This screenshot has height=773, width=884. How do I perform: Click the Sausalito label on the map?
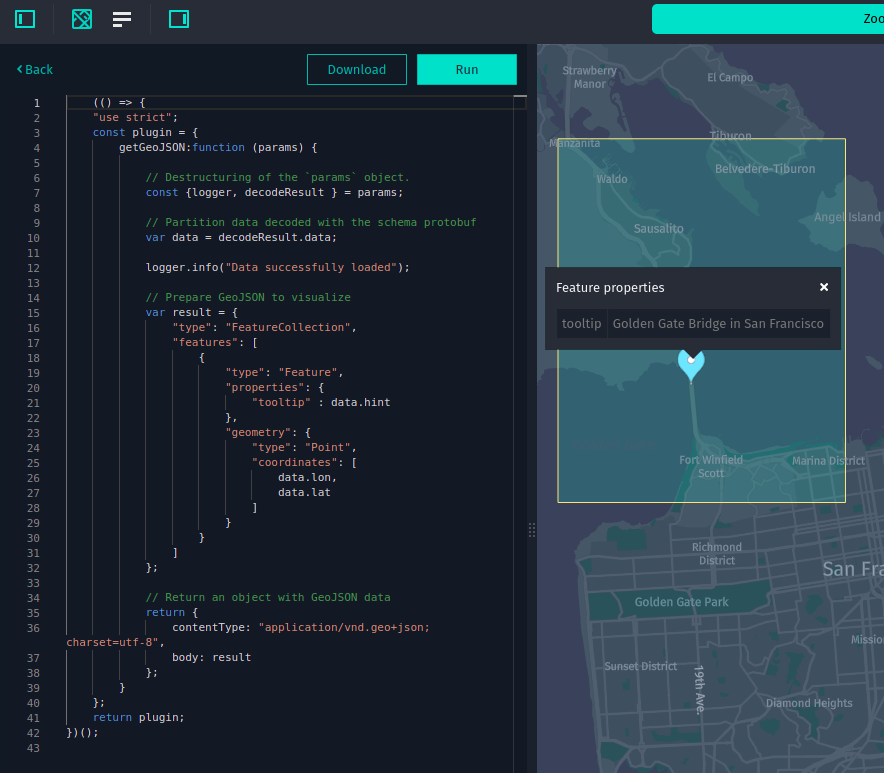[658, 228]
